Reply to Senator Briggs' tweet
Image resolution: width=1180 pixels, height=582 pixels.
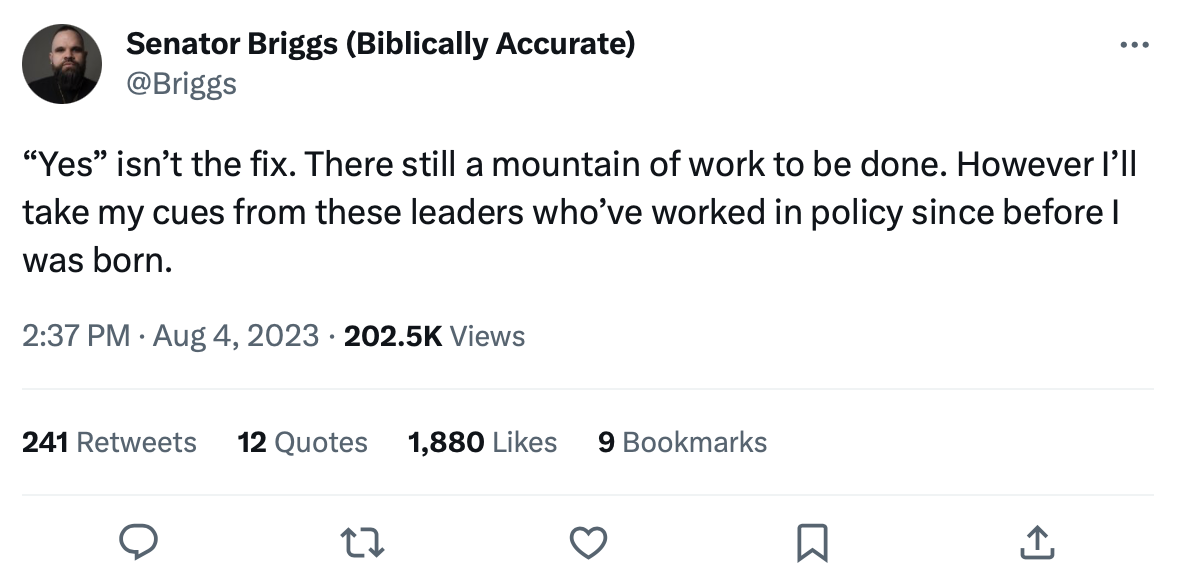point(142,543)
